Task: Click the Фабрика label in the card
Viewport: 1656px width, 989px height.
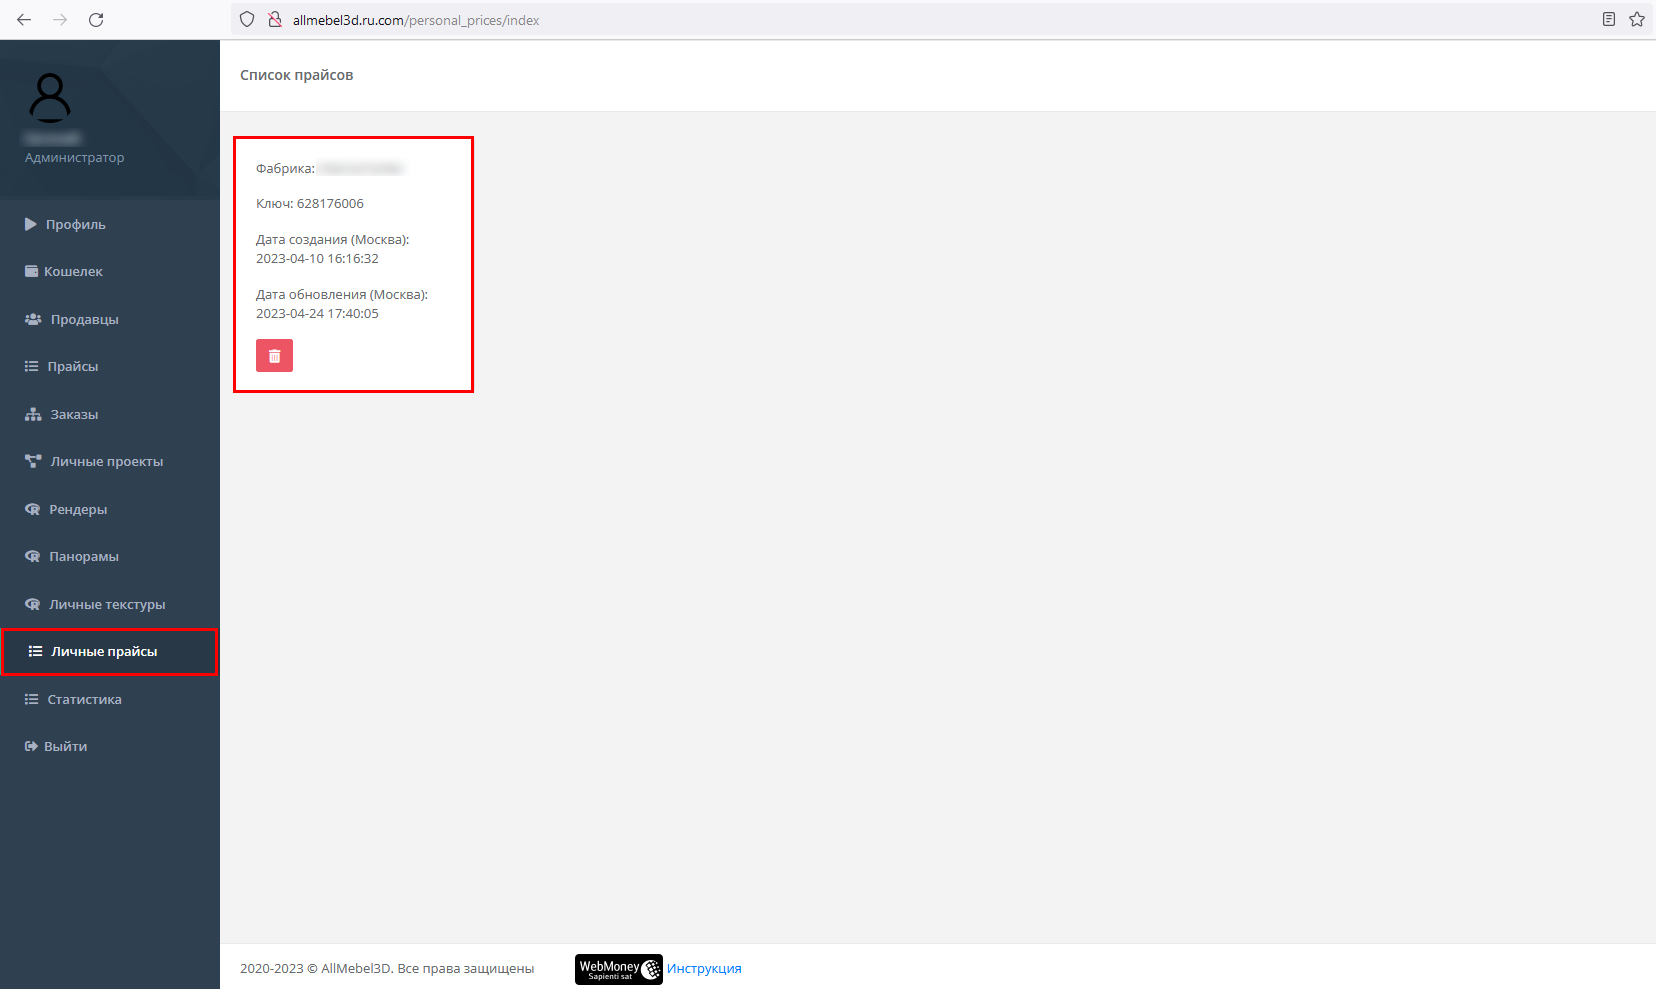Action: [285, 168]
